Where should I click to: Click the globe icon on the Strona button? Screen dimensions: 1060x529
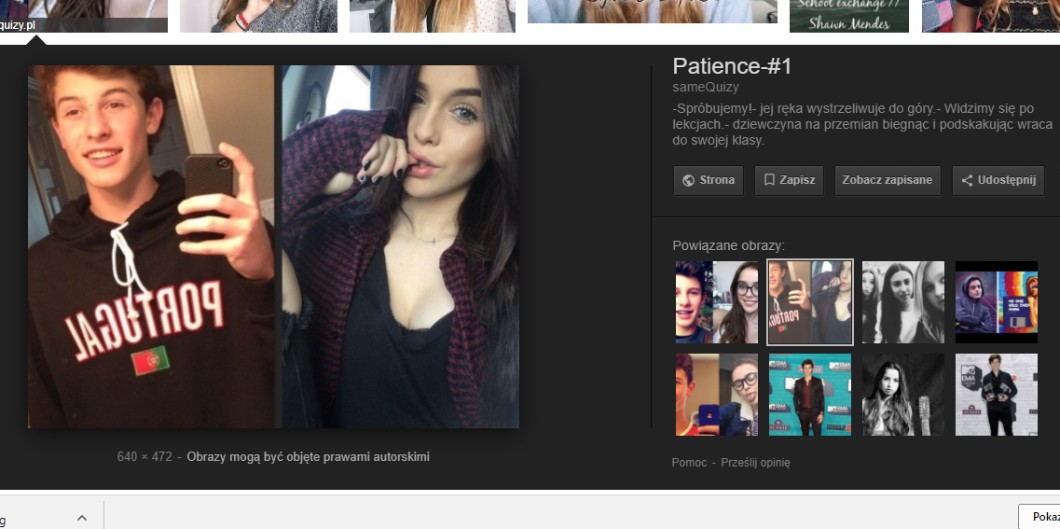pos(688,181)
